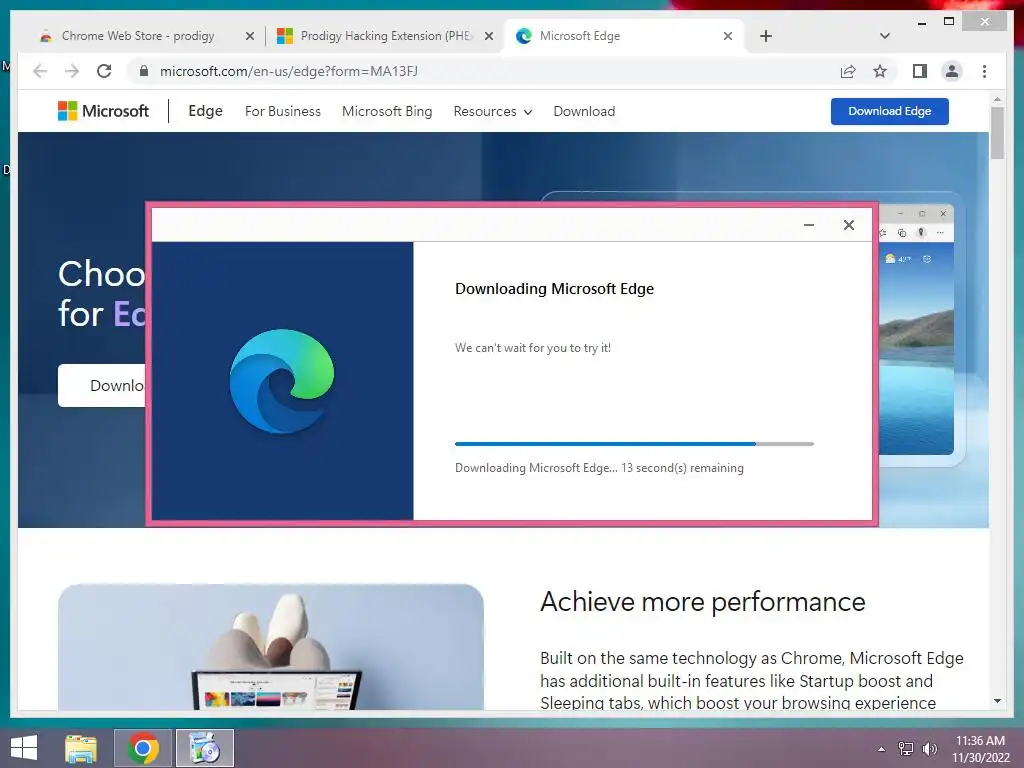Click the Chrome taskbar icon
1024x768 pixels.
tap(143, 748)
